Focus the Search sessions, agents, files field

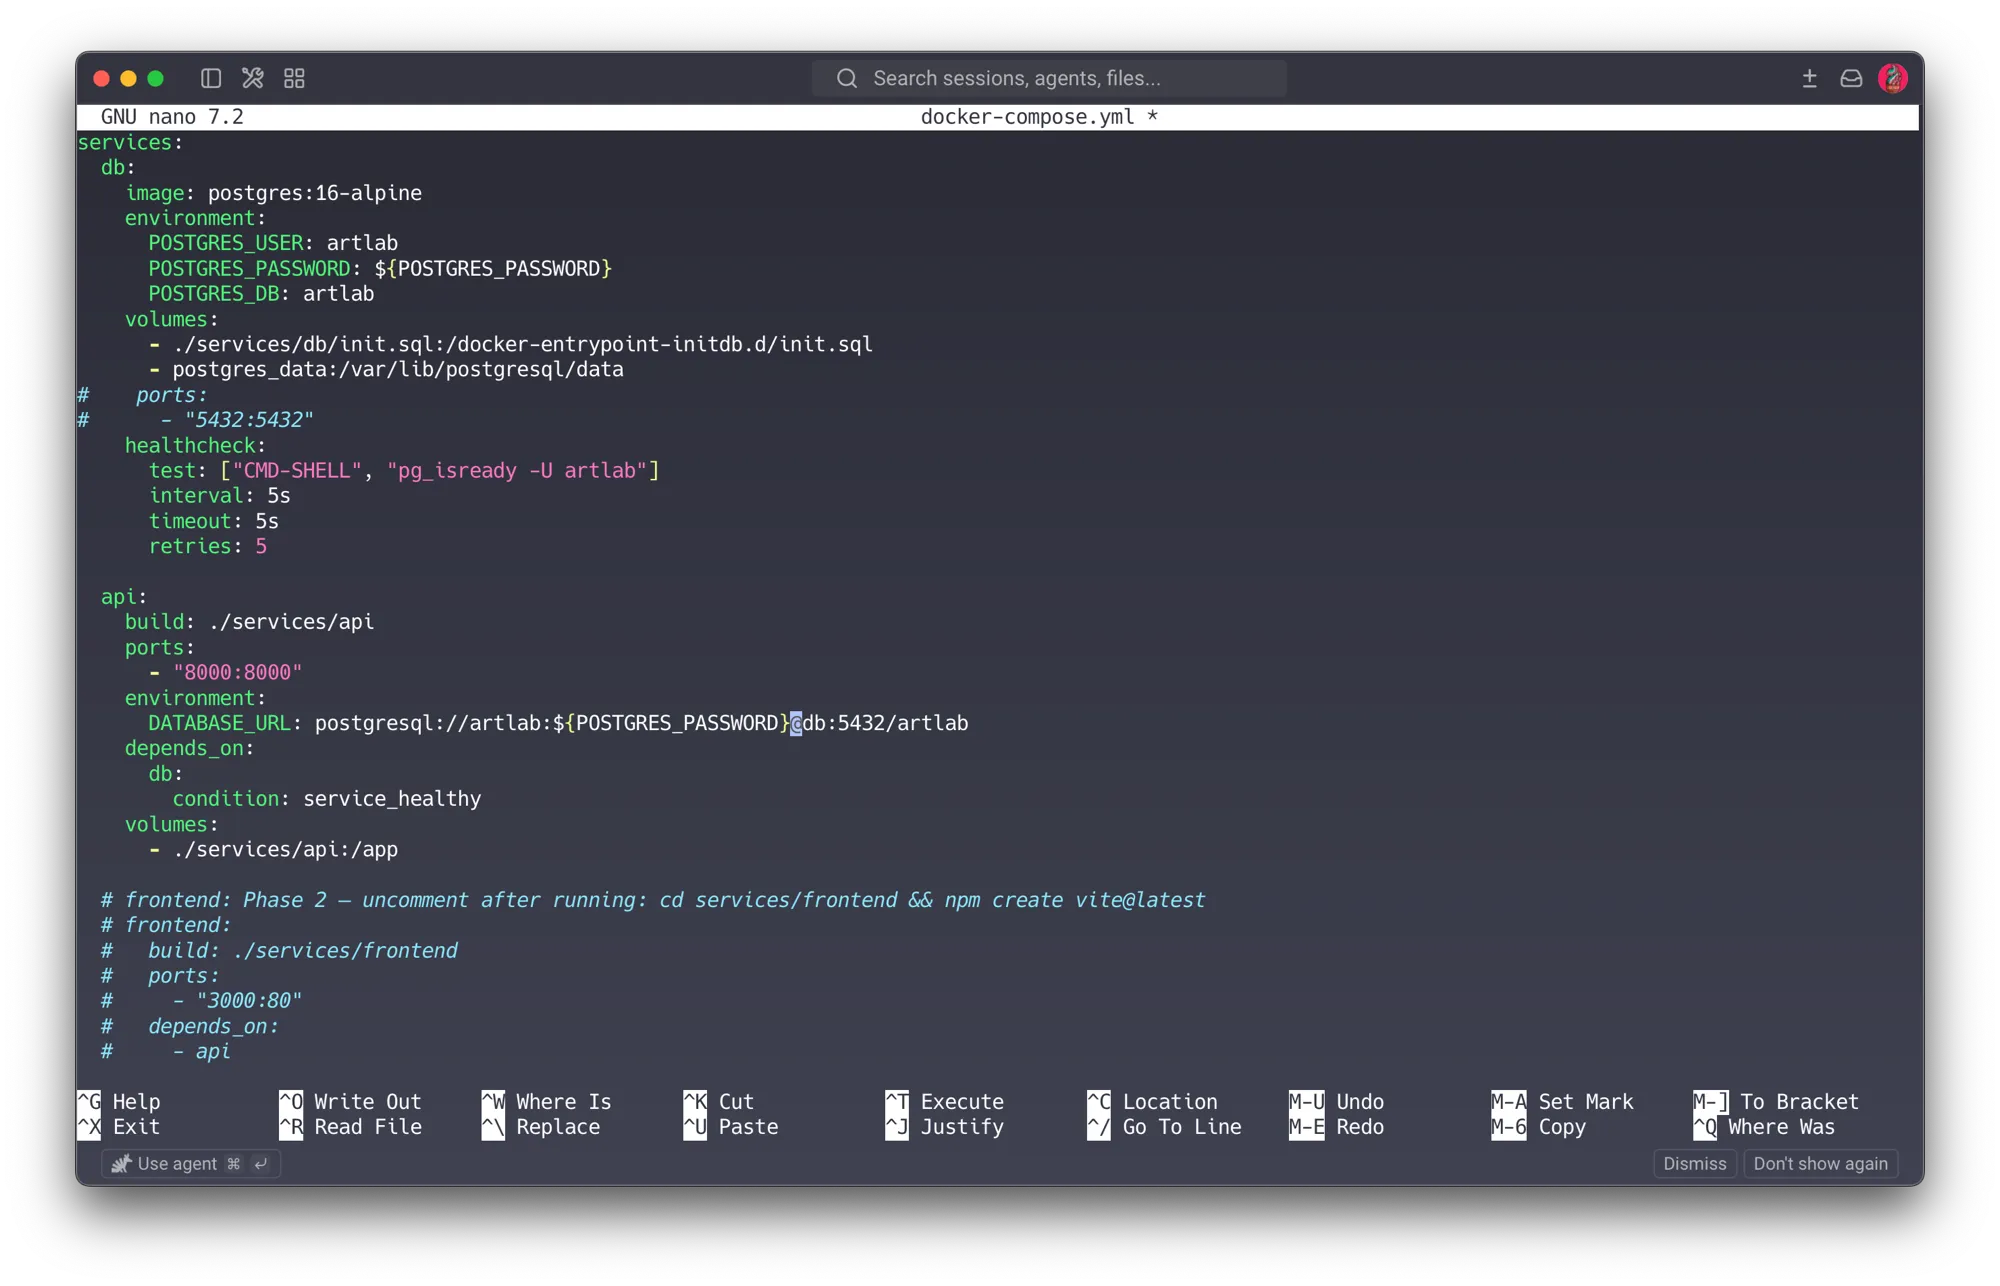point(1049,78)
